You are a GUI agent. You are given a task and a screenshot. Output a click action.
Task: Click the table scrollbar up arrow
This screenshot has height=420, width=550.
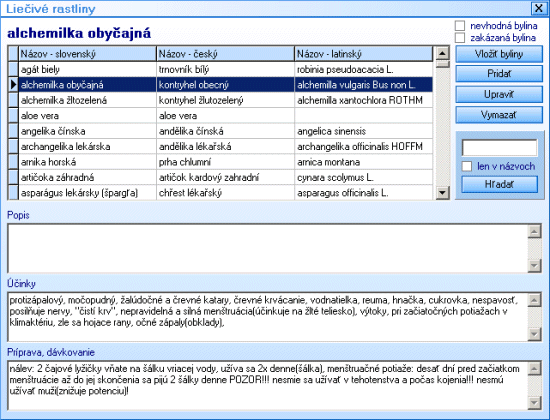click(x=442, y=54)
